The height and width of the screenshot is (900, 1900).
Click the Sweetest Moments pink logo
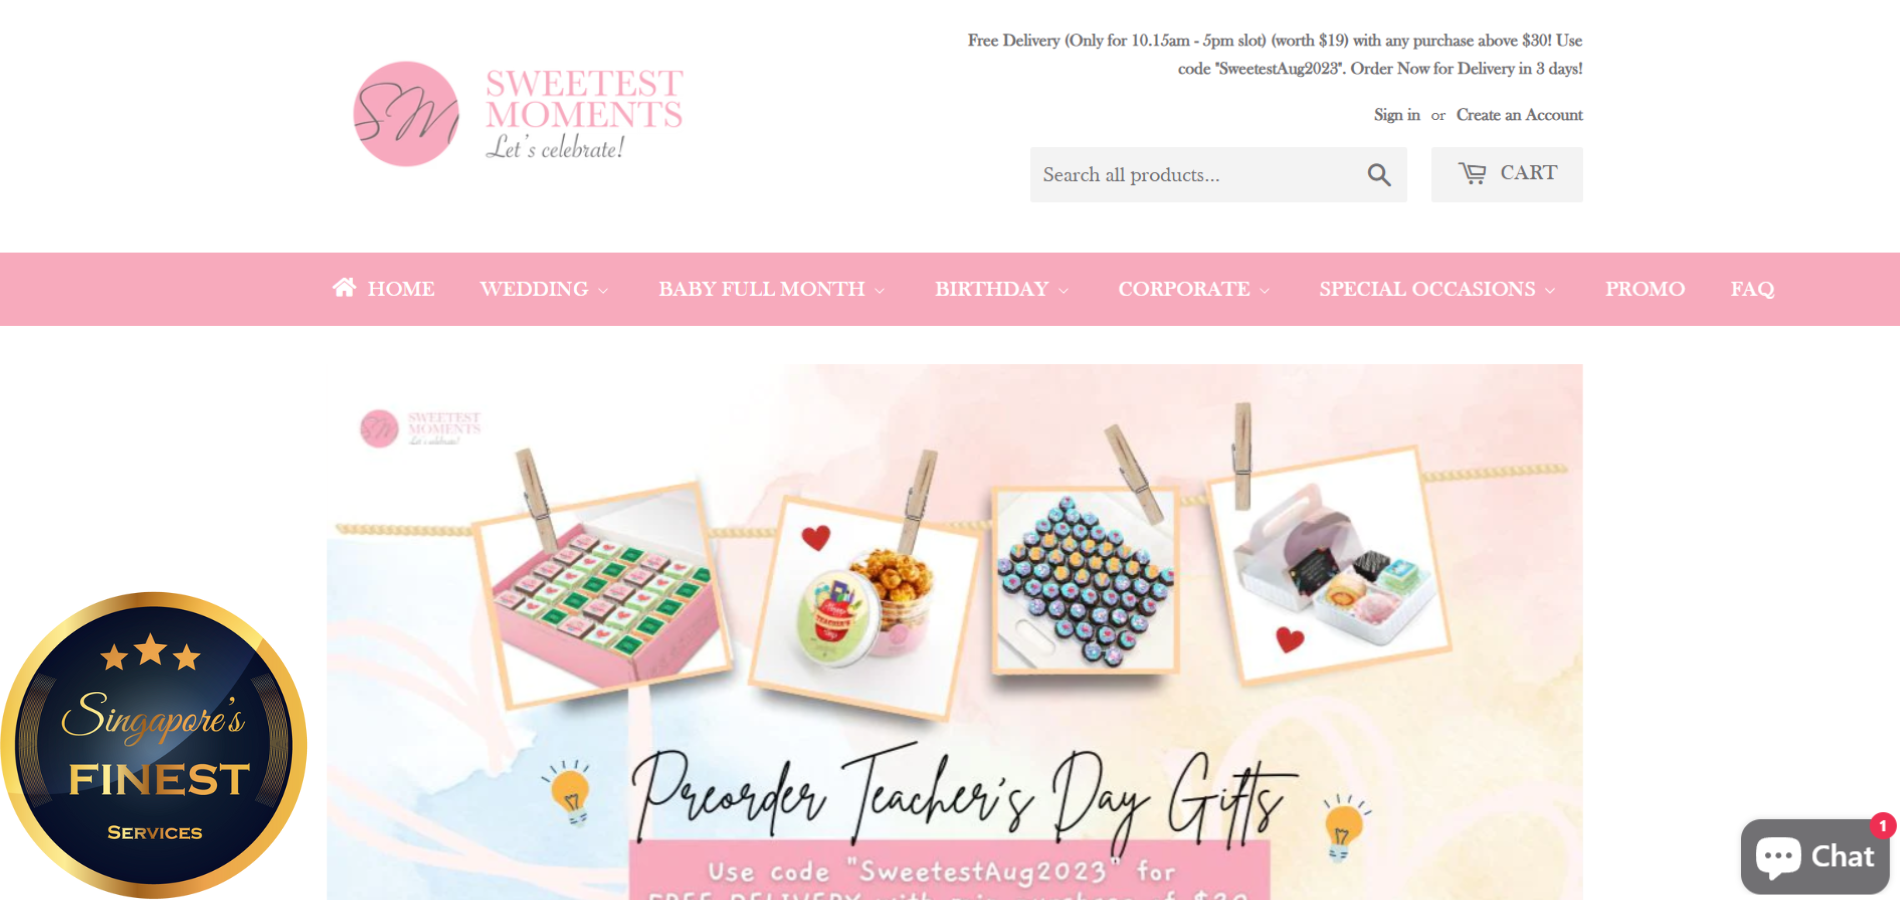point(519,114)
